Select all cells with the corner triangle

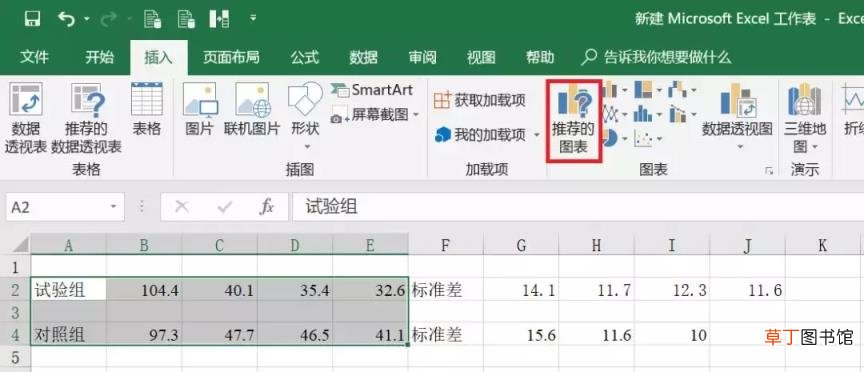point(20,245)
